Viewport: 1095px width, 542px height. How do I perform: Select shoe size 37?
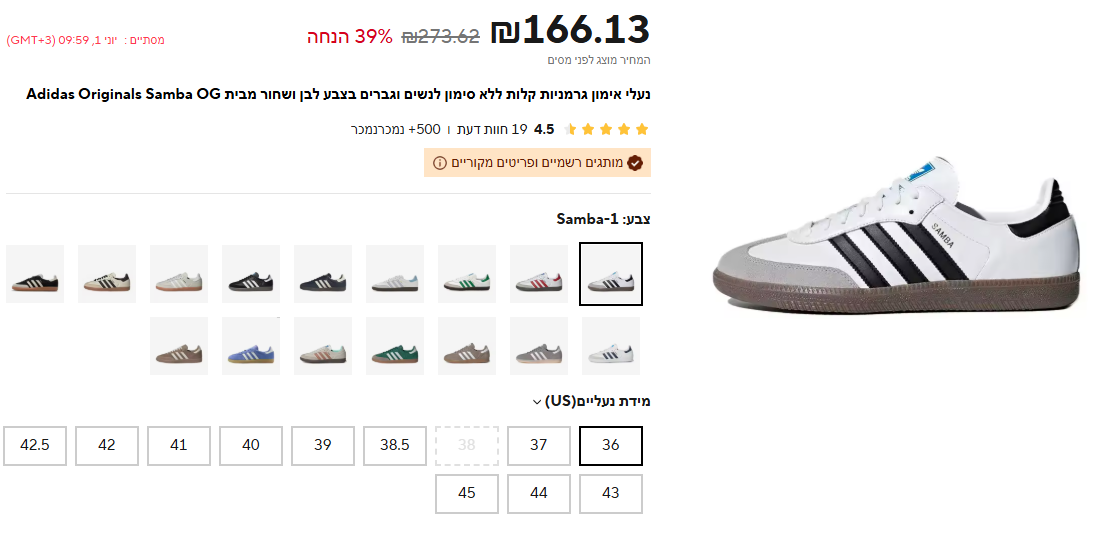(539, 446)
